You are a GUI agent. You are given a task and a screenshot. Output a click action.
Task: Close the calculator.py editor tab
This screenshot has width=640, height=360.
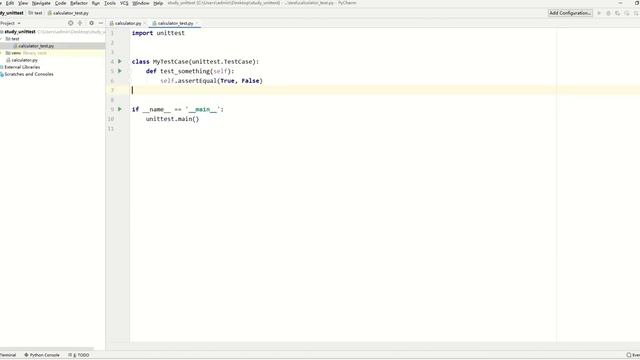click(144, 23)
